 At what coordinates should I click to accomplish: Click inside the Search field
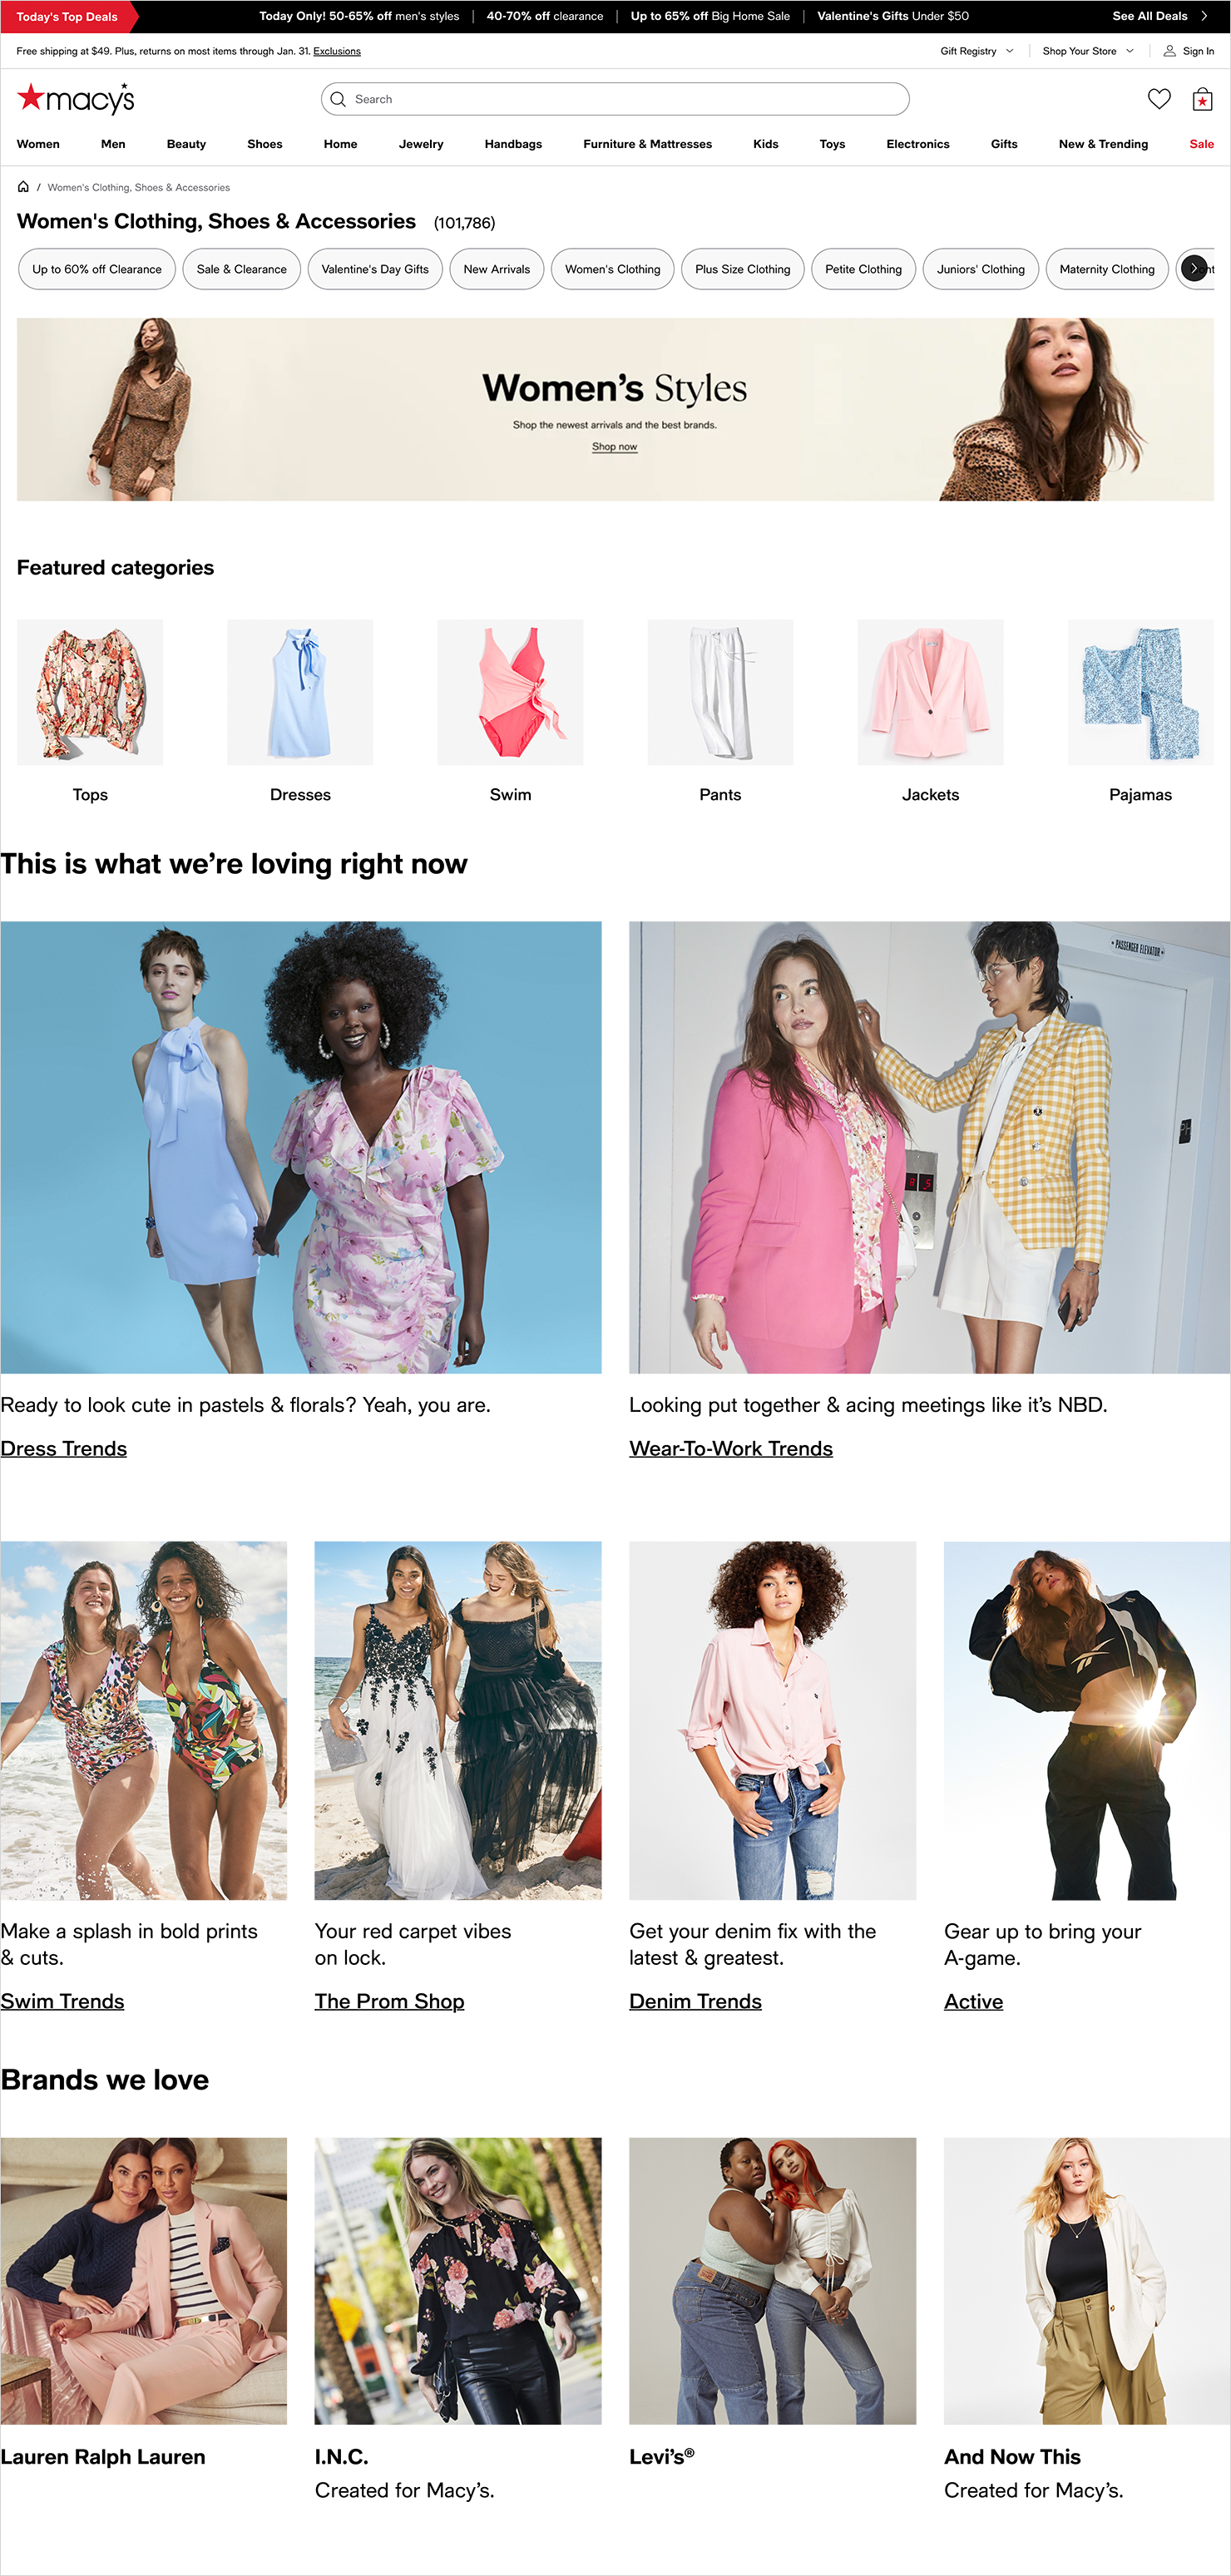pyautogui.click(x=614, y=99)
